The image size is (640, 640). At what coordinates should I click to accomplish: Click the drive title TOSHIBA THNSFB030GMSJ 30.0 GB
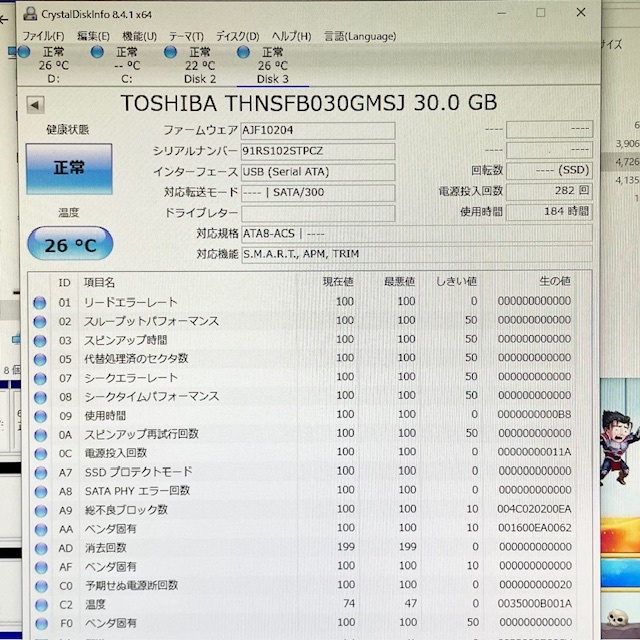309,103
